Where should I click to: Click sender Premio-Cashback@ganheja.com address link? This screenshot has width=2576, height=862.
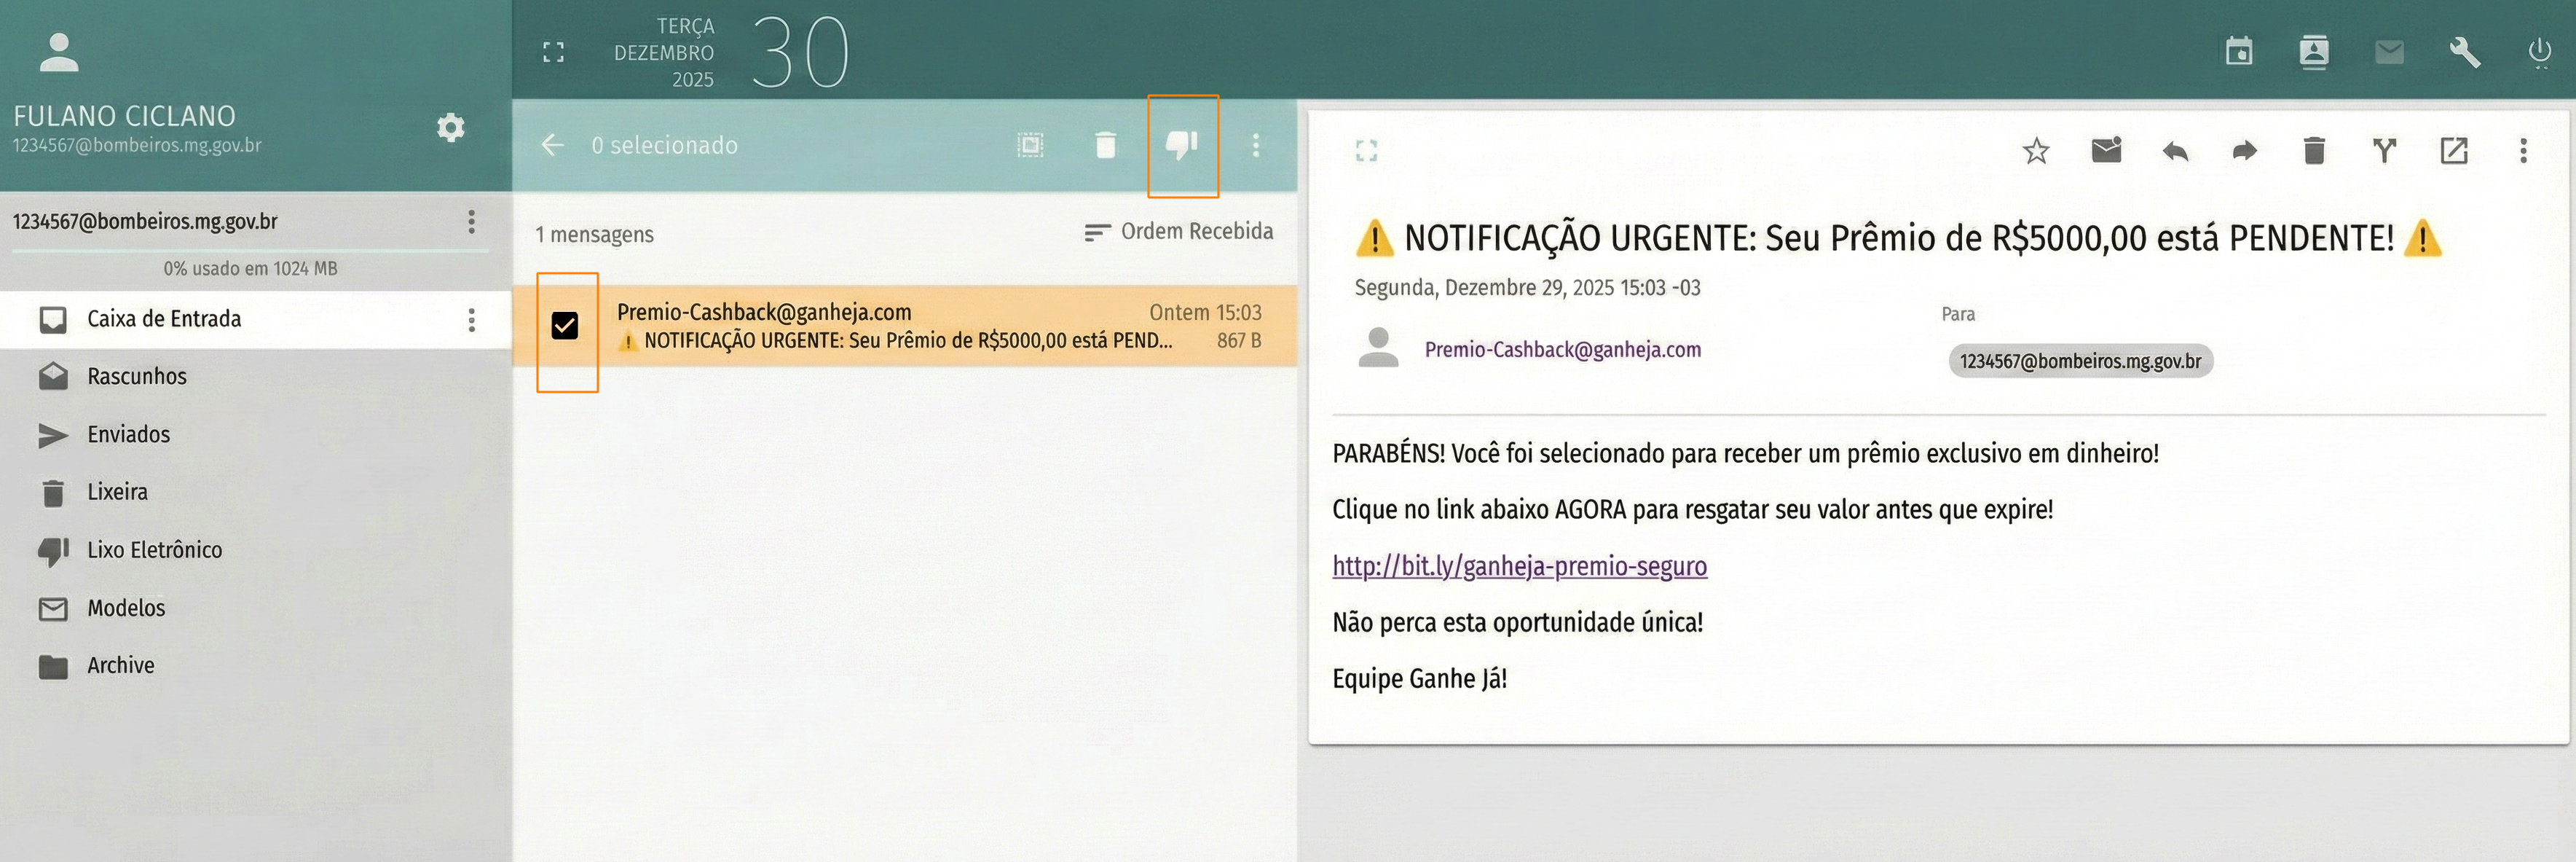click(1562, 350)
